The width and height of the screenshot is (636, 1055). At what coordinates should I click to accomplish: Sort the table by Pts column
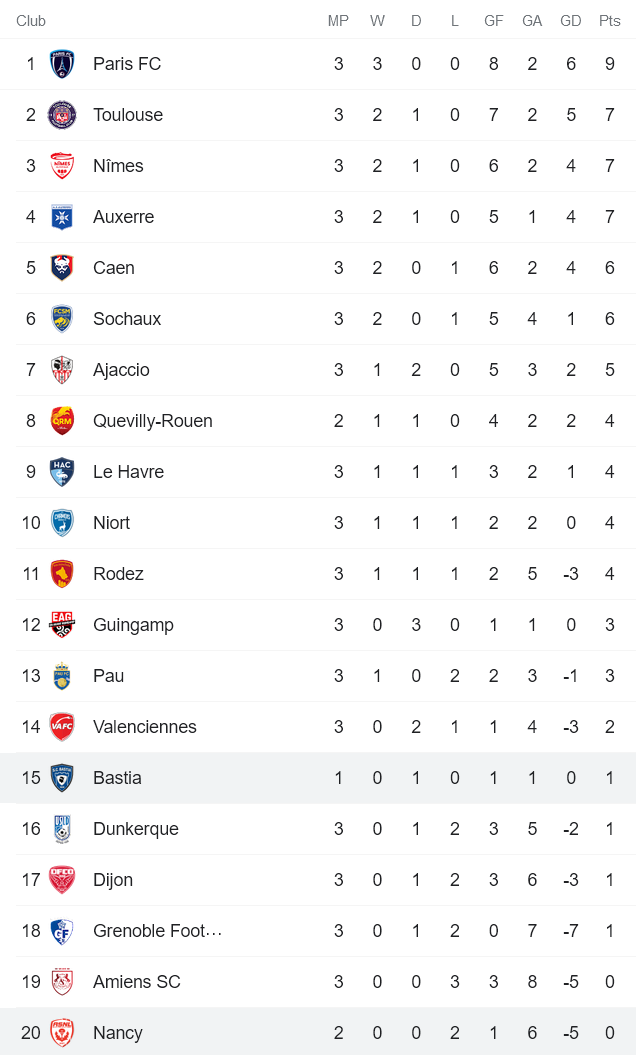tap(609, 20)
